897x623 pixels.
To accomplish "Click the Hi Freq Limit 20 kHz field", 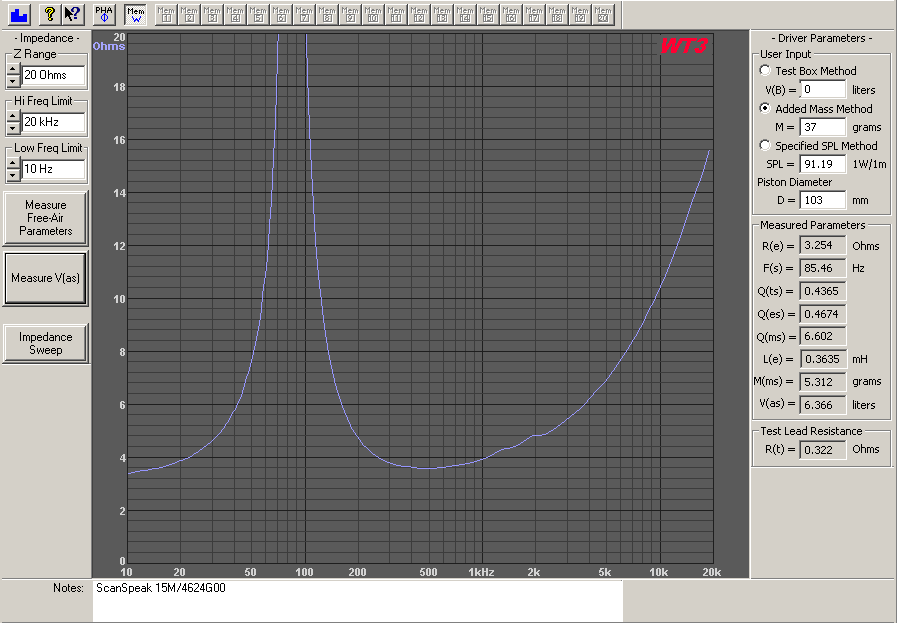I will (53, 122).
